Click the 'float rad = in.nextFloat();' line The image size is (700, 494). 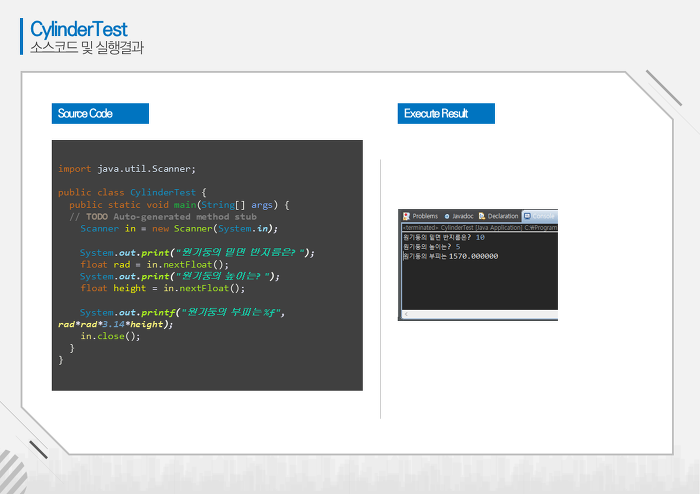click(154, 265)
